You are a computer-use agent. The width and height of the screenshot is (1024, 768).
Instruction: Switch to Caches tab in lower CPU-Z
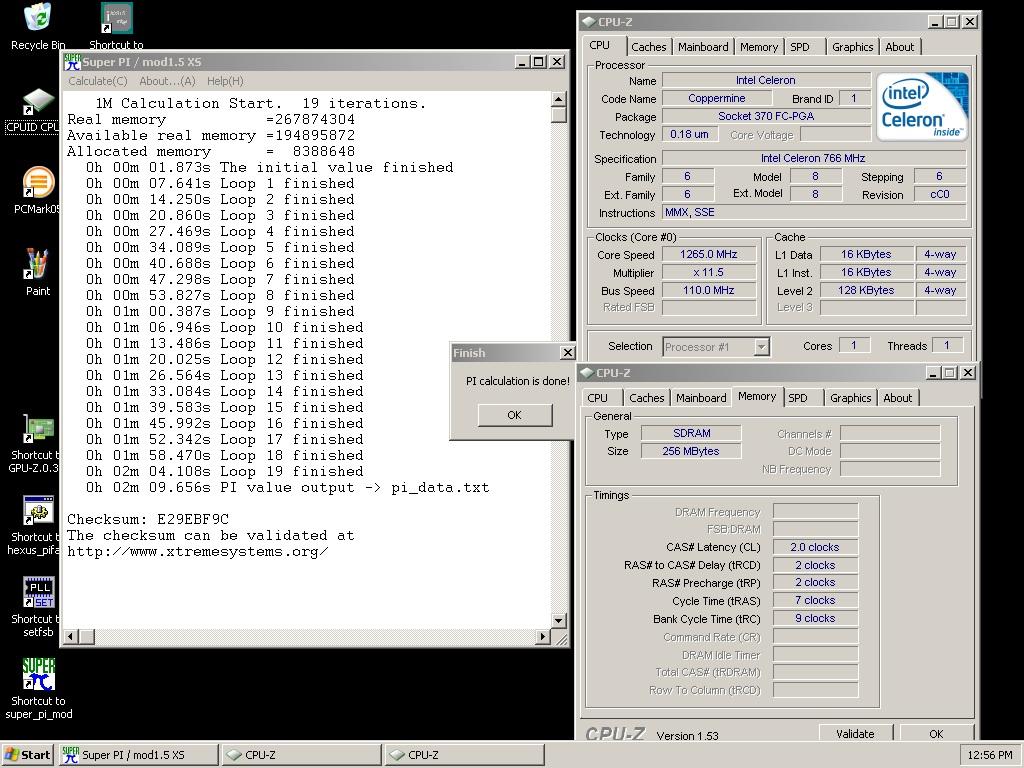[x=647, y=398]
